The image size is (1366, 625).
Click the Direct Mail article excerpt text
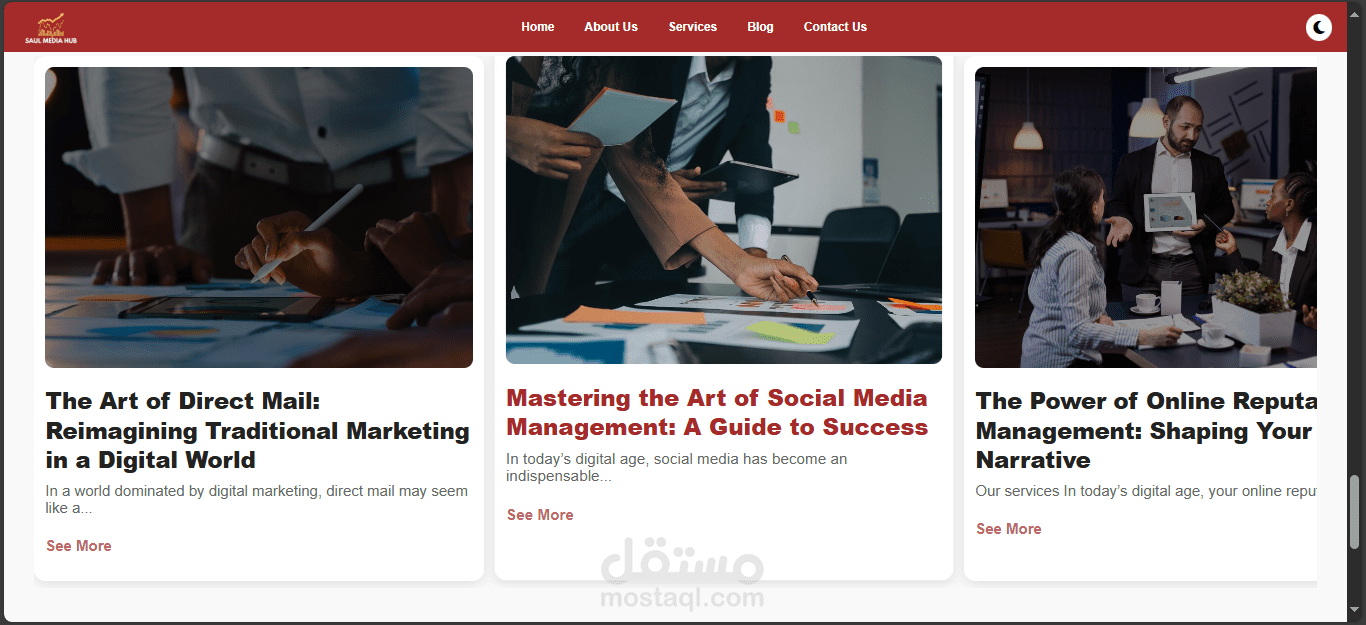[257, 500]
